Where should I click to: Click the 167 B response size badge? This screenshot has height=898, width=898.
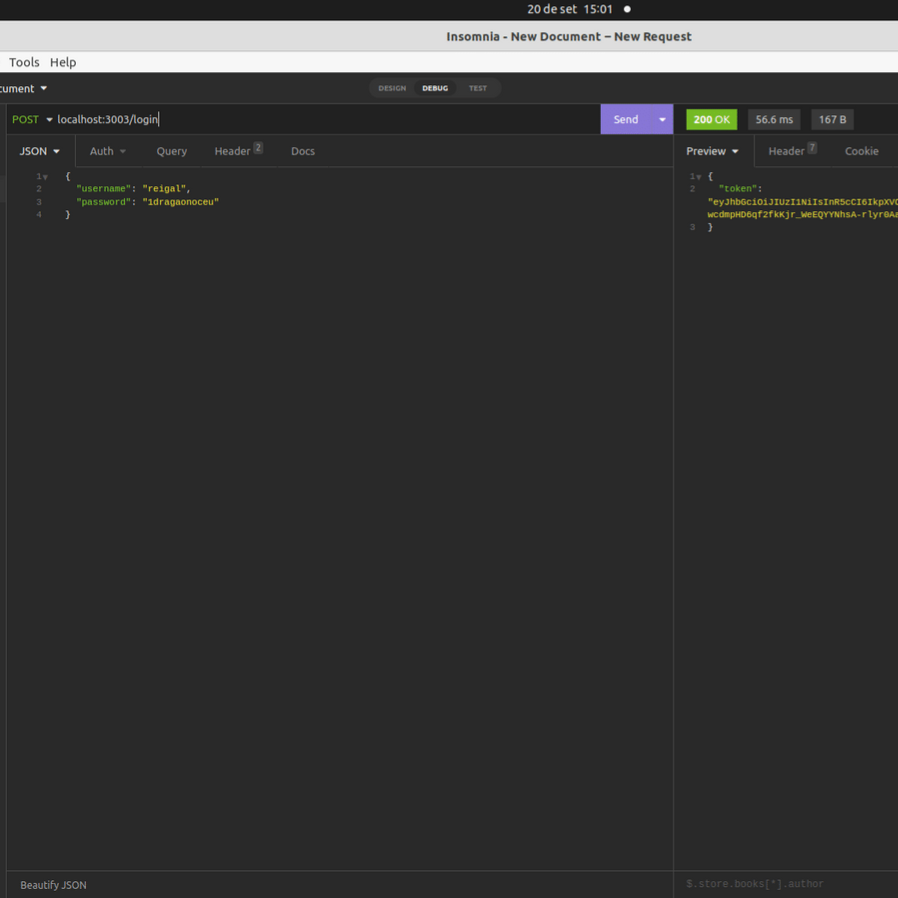(832, 120)
